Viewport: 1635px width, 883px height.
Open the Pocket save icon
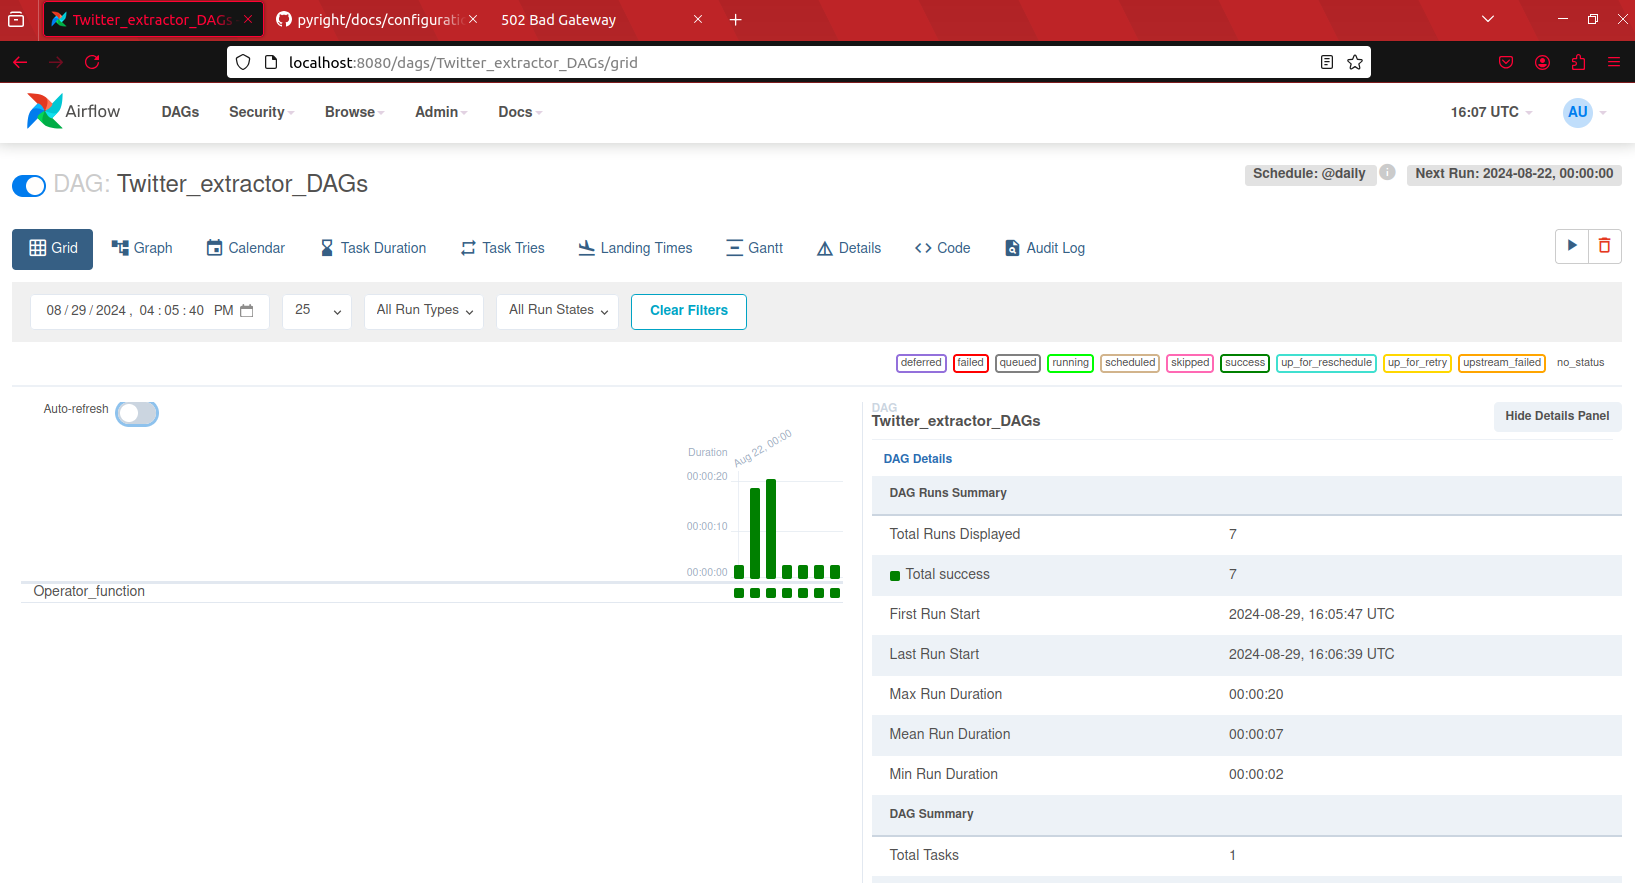1506,62
